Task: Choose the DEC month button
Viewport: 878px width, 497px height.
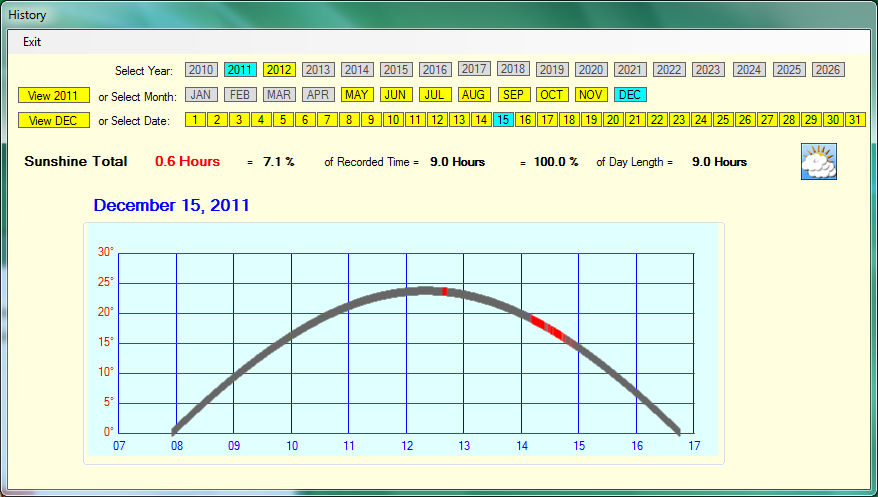Action: click(630, 95)
